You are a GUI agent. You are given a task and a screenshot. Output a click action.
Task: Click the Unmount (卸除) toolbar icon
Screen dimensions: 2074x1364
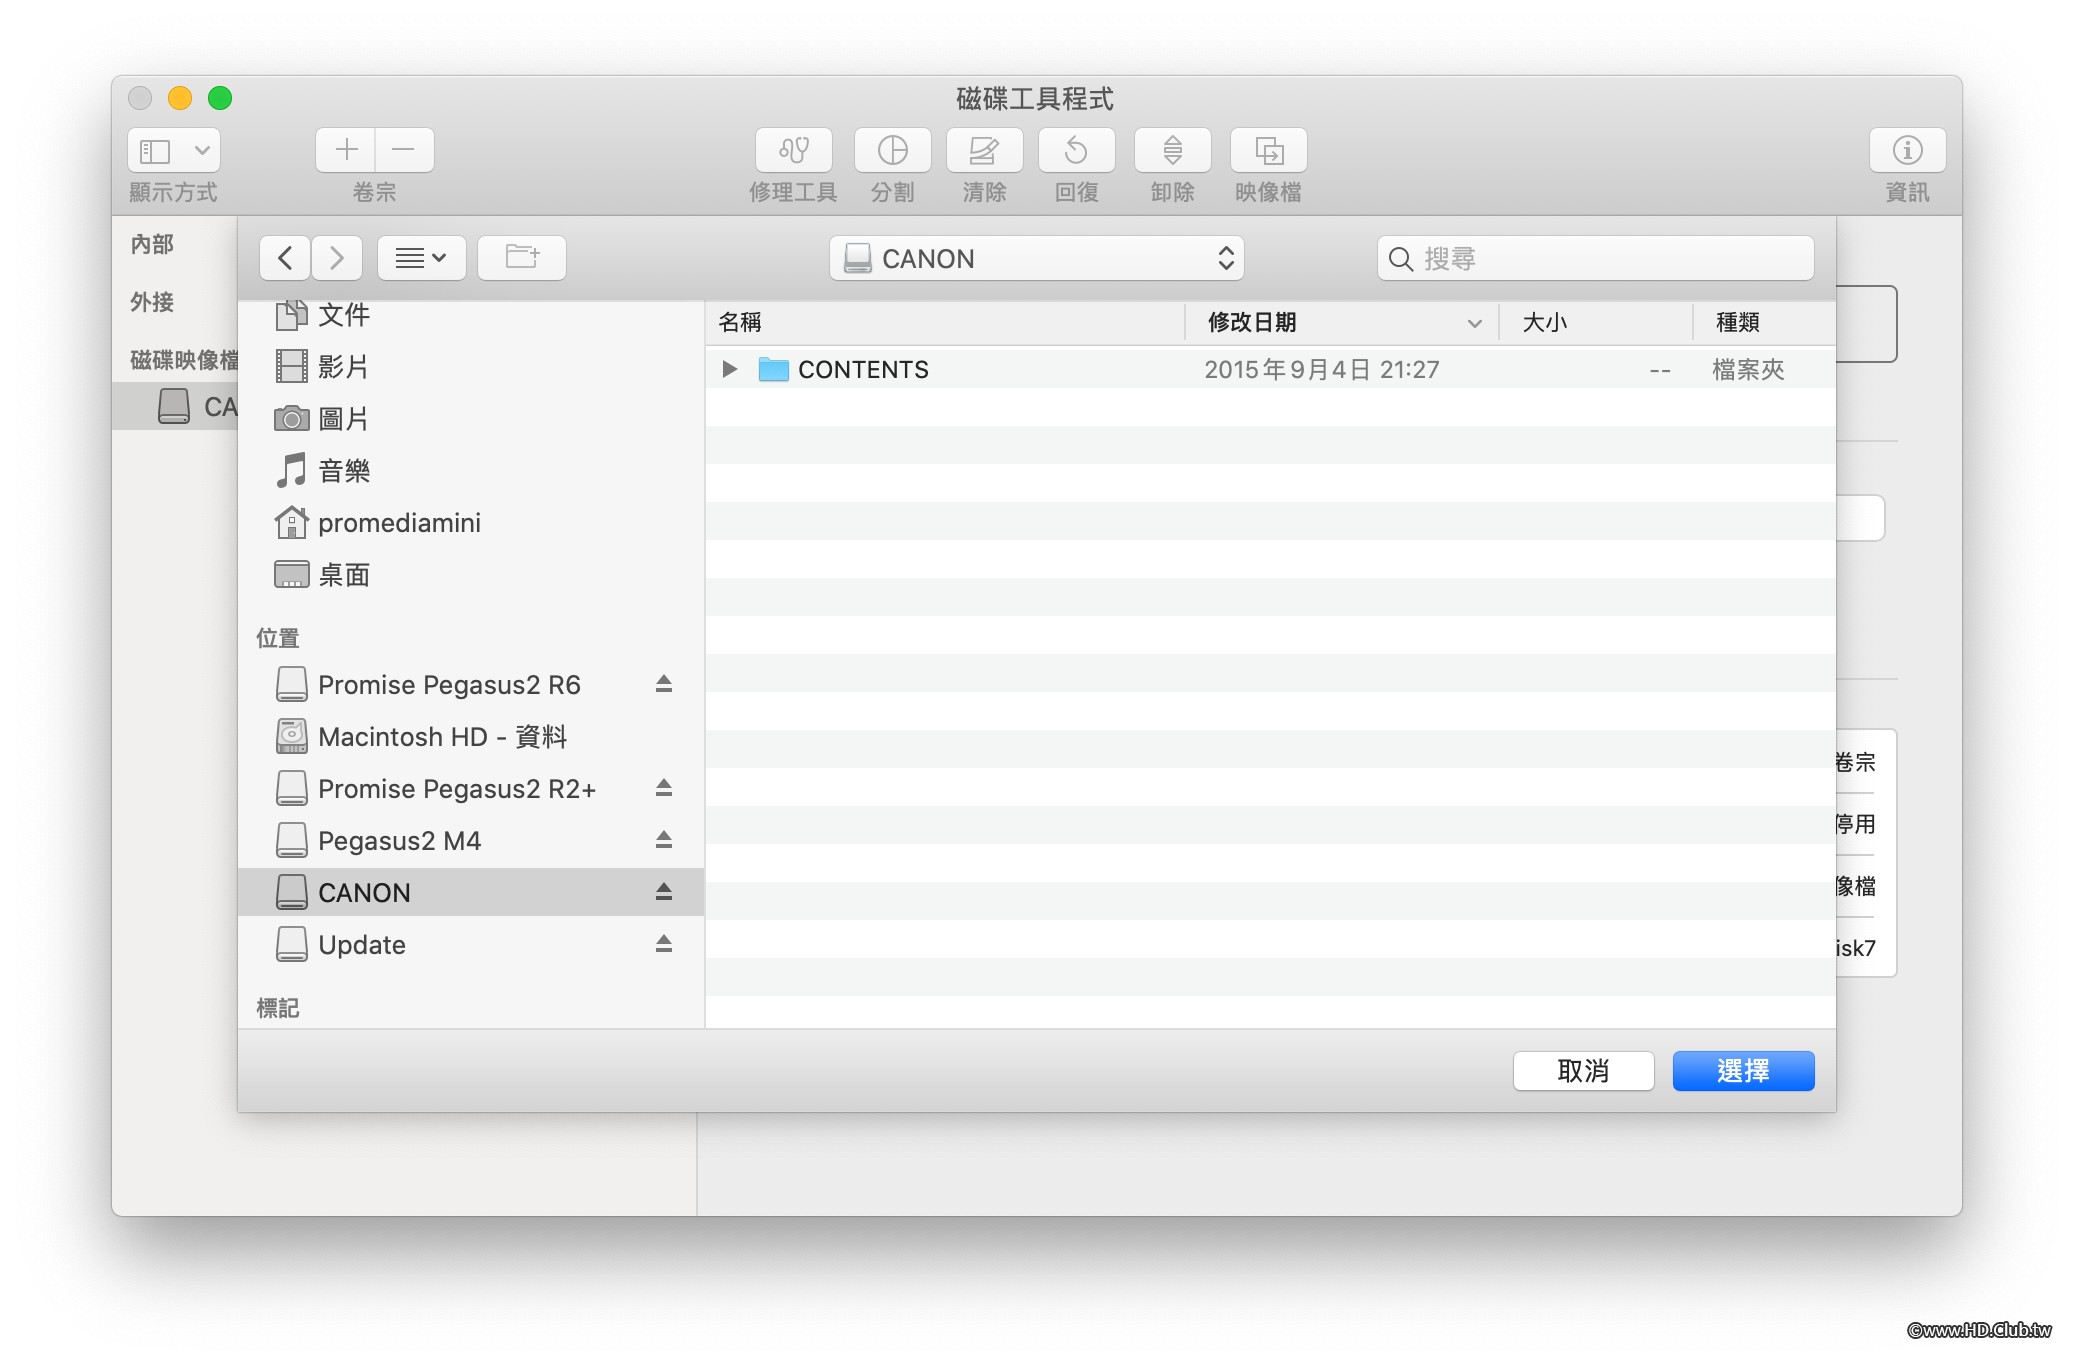[x=1172, y=151]
